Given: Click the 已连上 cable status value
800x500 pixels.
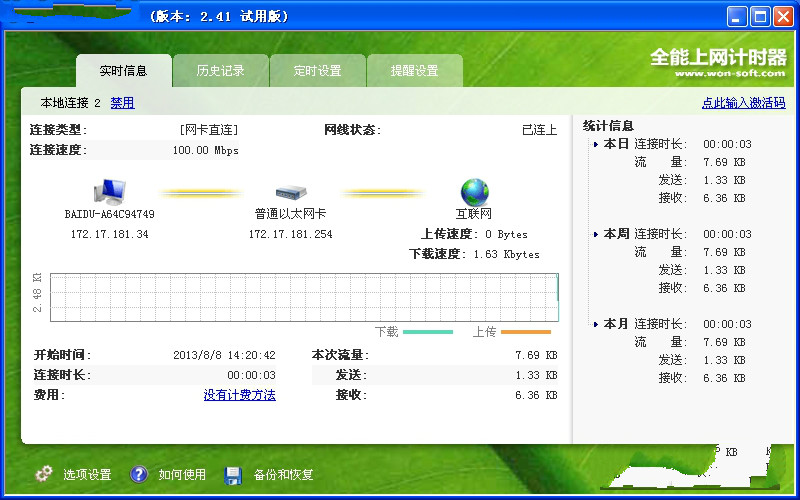Looking at the screenshot, I should [539, 130].
